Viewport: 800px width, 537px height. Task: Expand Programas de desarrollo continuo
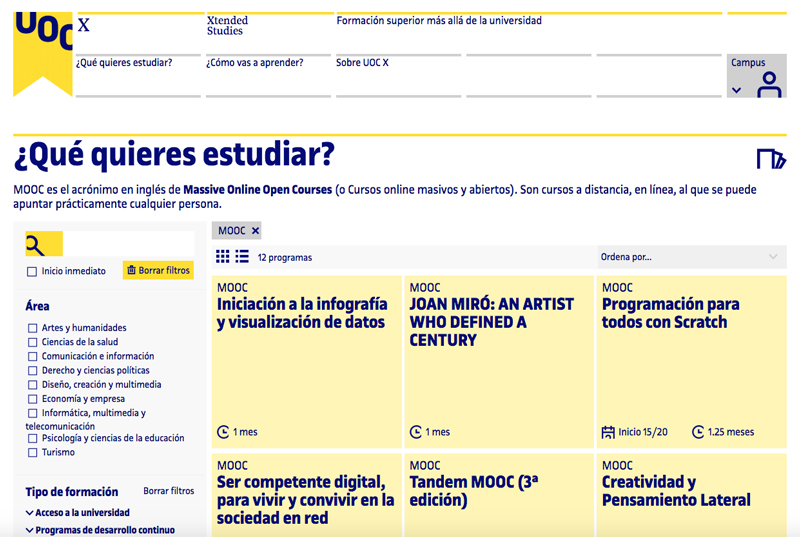[x=100, y=530]
